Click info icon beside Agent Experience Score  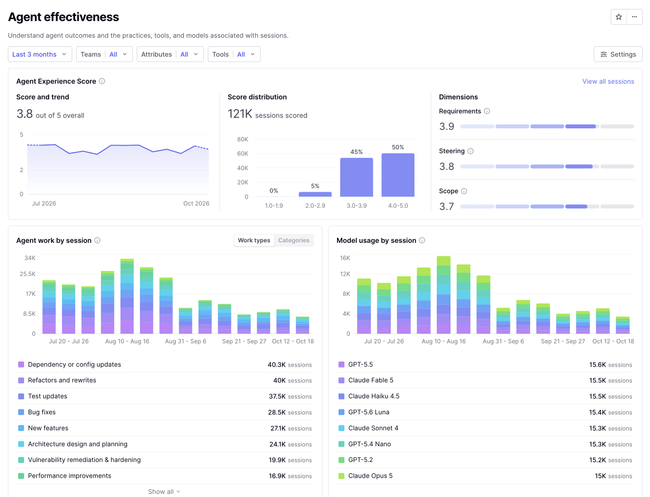[102, 81]
